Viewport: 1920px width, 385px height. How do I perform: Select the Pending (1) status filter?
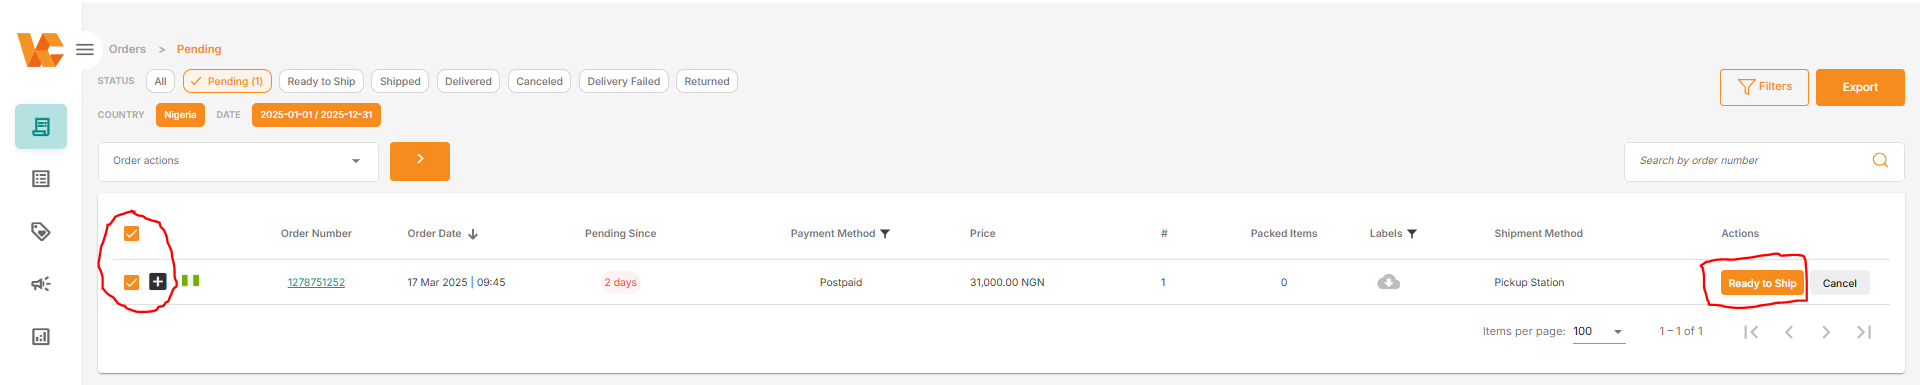pyautogui.click(x=227, y=81)
